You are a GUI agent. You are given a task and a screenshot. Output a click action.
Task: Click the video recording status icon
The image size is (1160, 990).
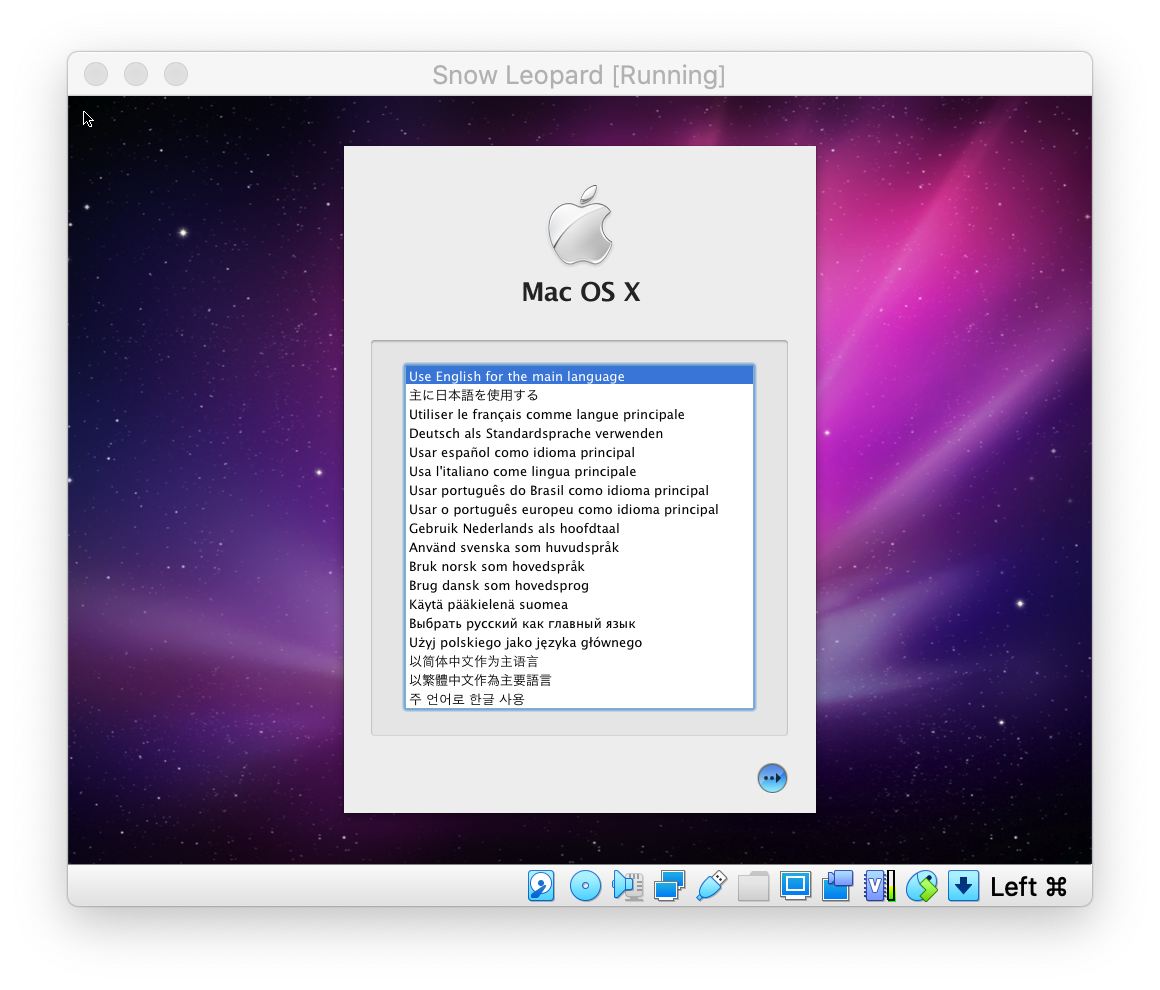pyautogui.click(x=837, y=886)
